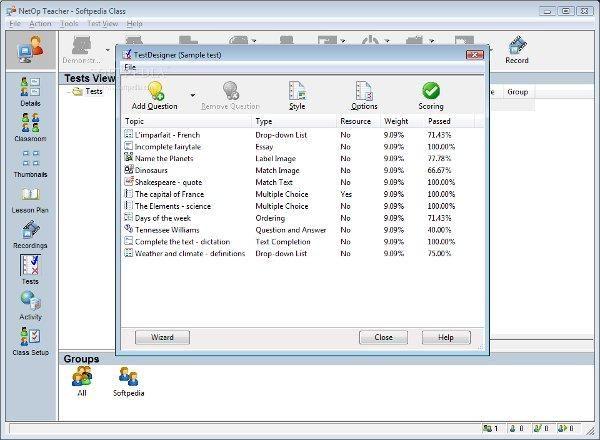The image size is (600, 440).
Task: Open the Test View menu
Action: [x=103, y=24]
